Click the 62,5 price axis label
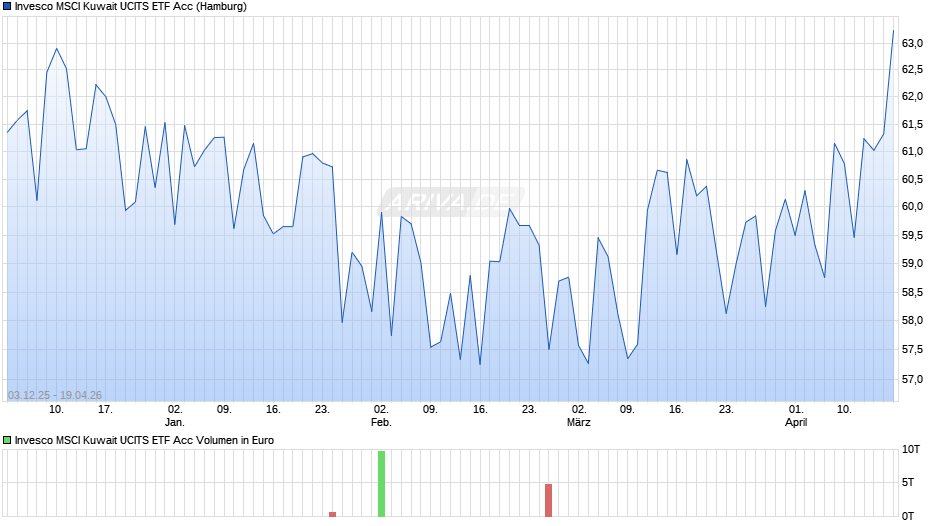 point(912,70)
